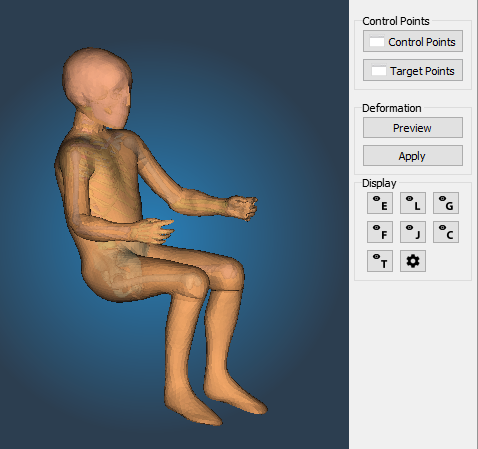The width and height of the screenshot is (478, 449).
Task: Click the white swatch on Control Points button
Action: 377,42
